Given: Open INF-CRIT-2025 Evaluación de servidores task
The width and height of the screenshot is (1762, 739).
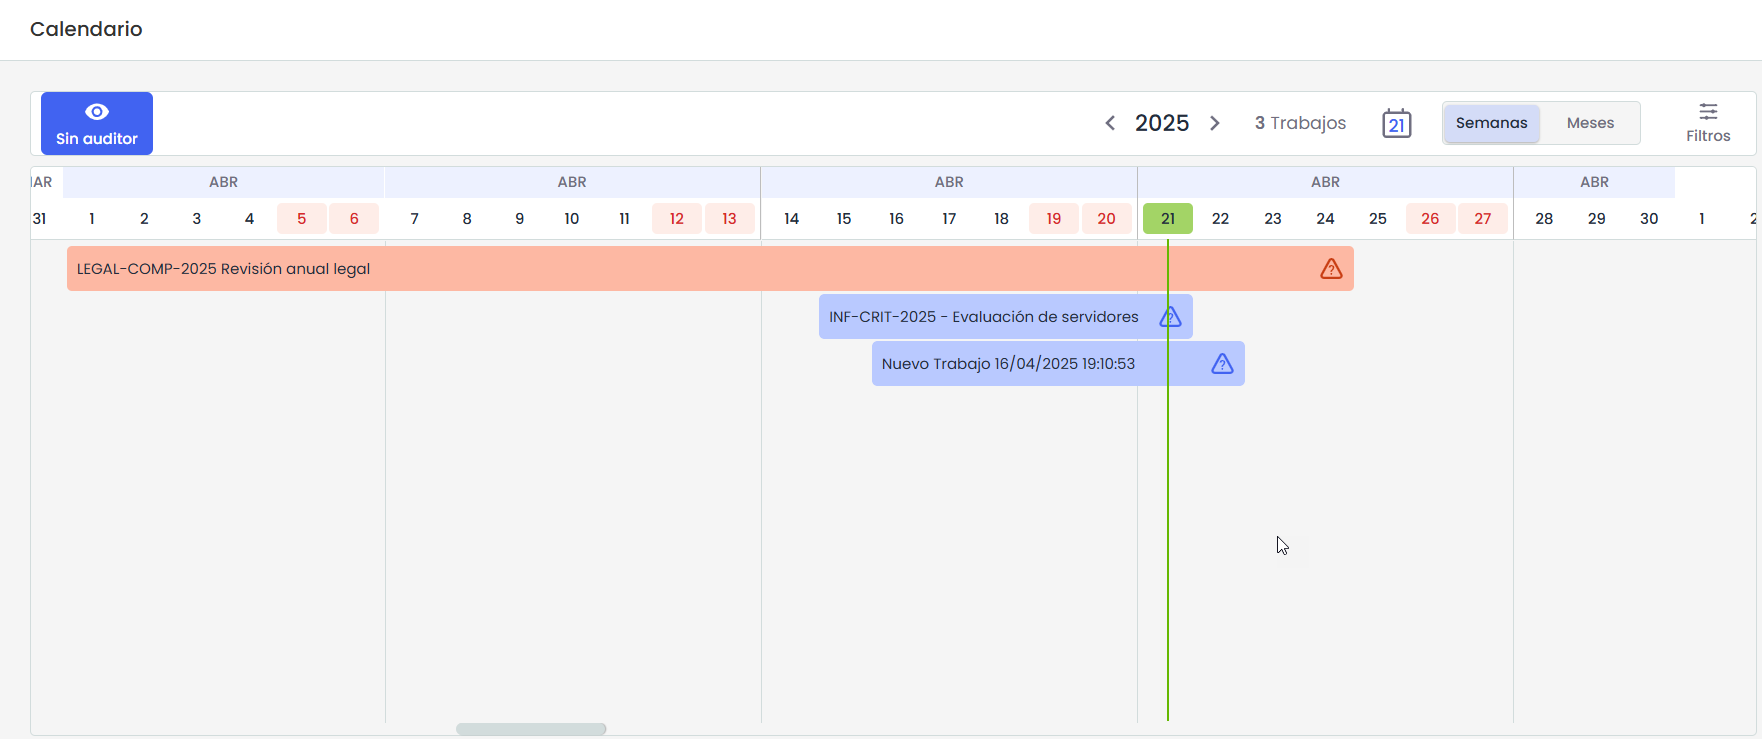Looking at the screenshot, I should (983, 317).
